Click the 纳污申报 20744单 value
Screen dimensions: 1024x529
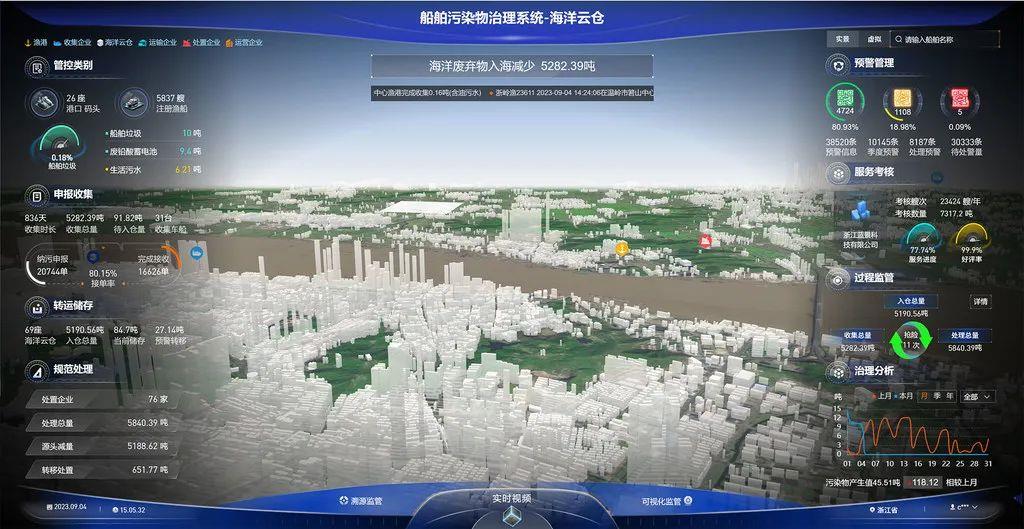(52, 265)
